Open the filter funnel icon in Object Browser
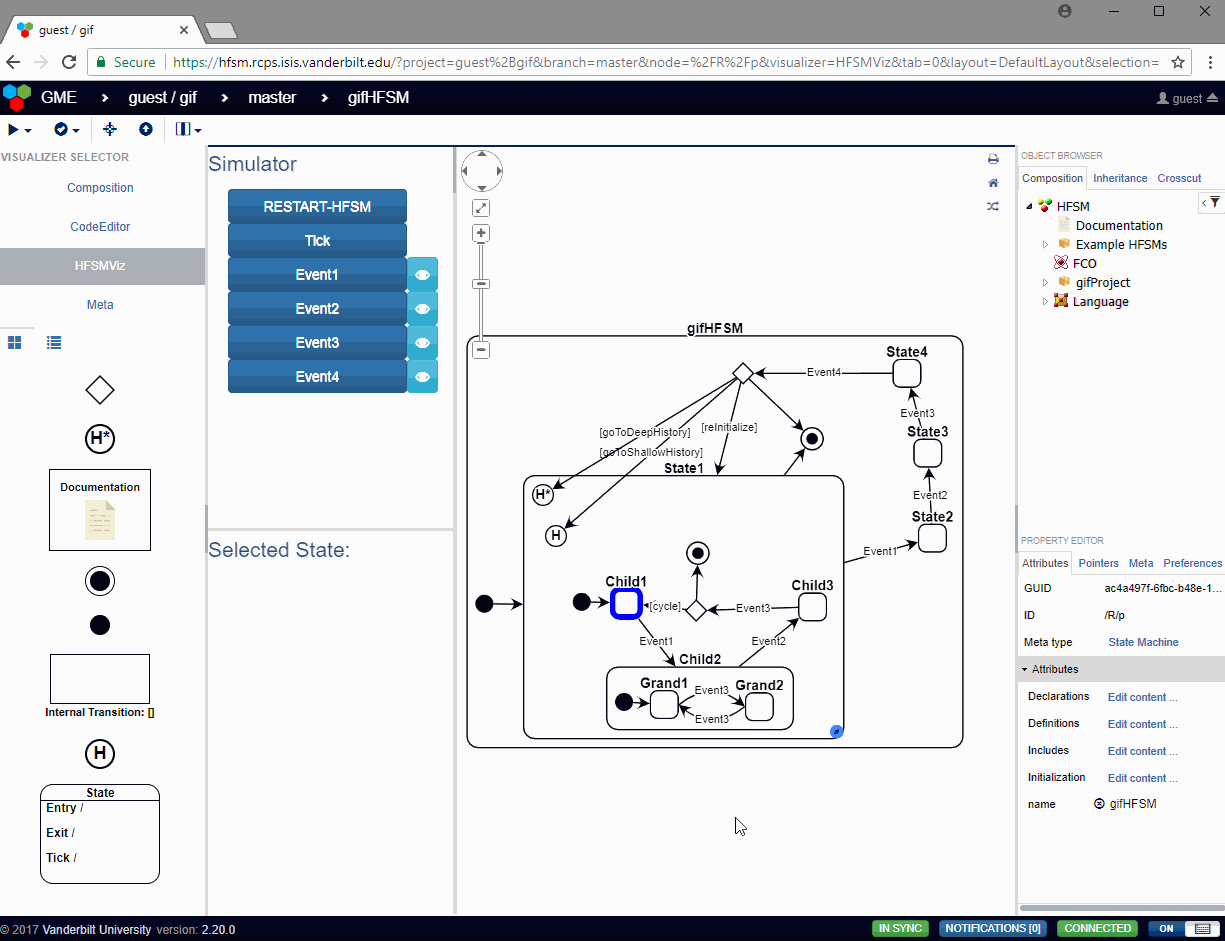The width and height of the screenshot is (1225, 941). pyautogui.click(x=1216, y=202)
